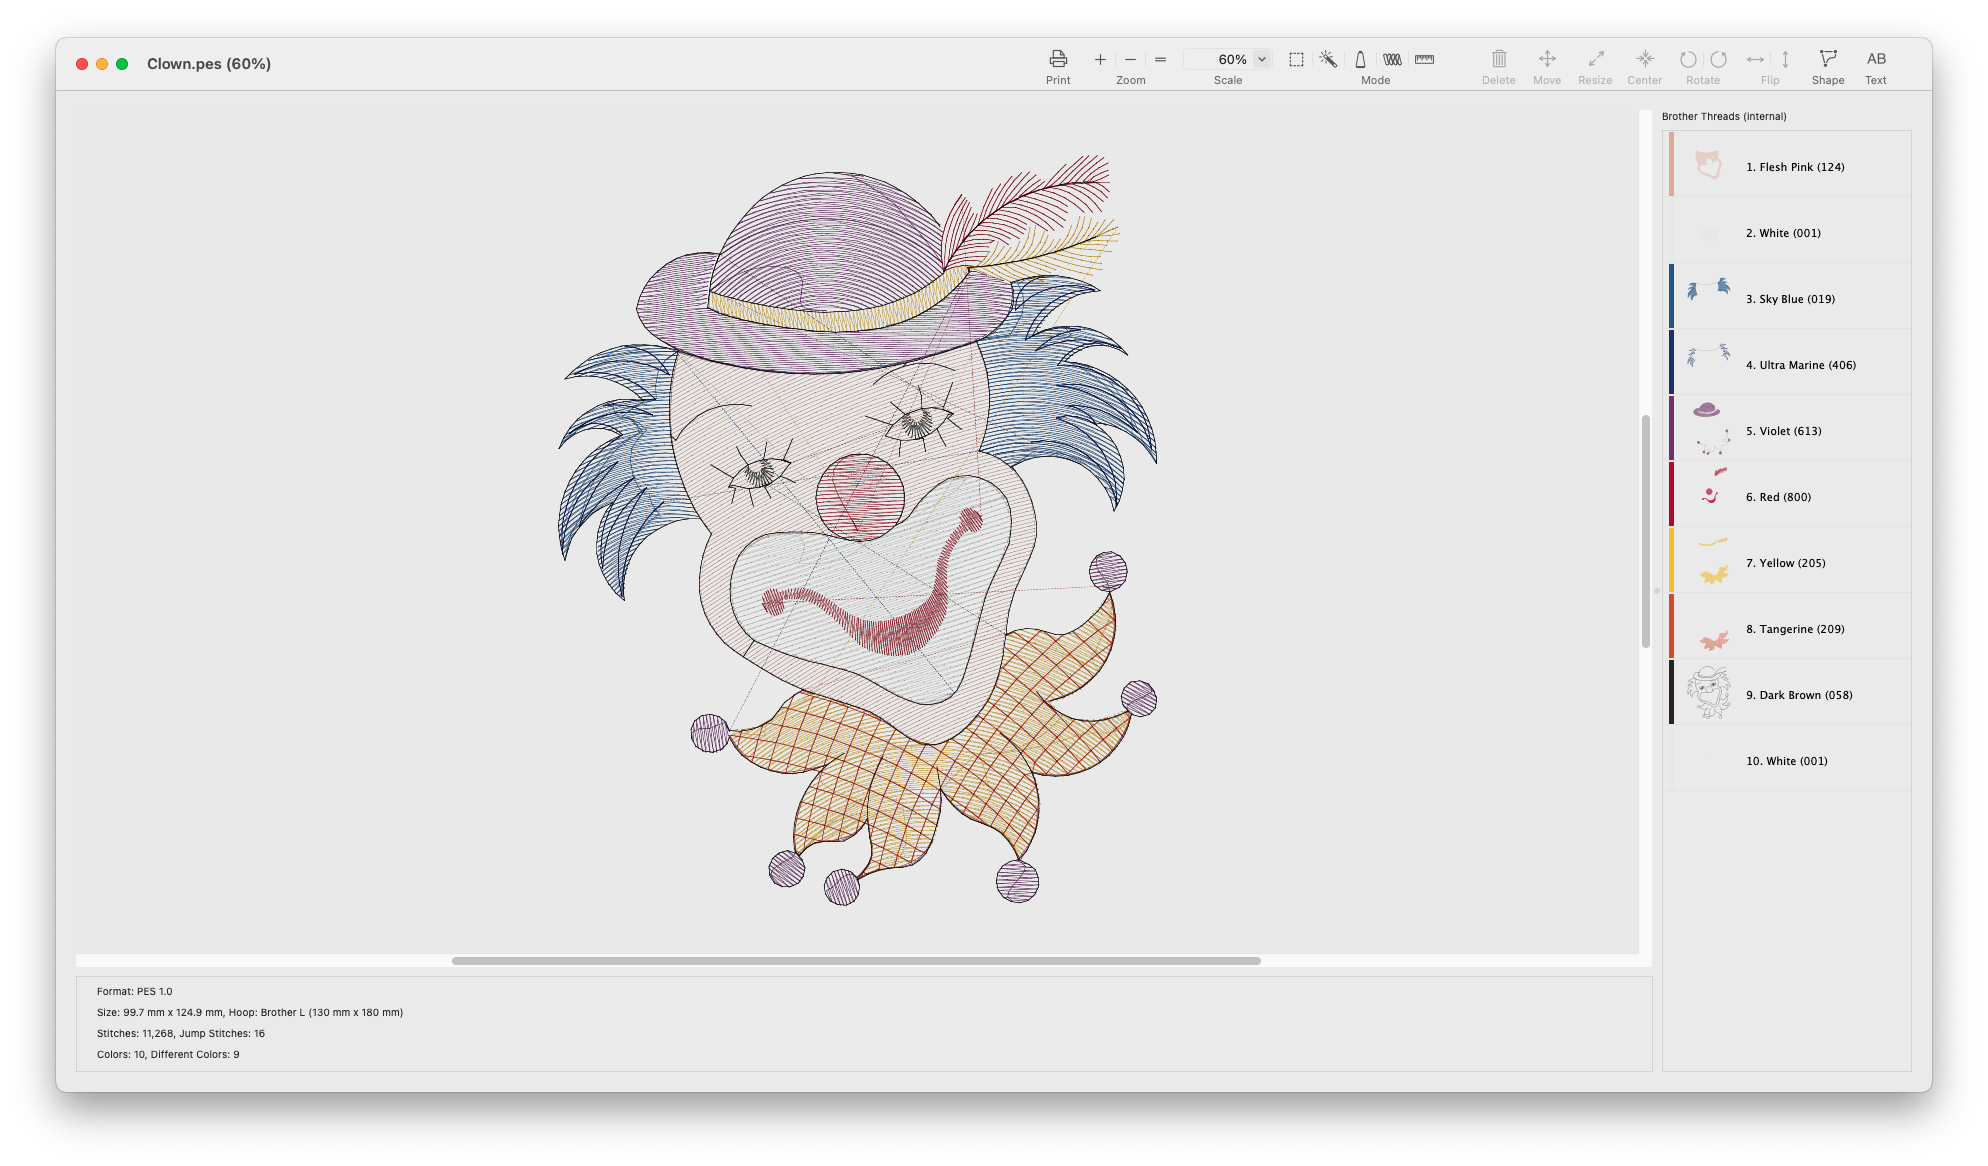The width and height of the screenshot is (1988, 1166).
Task: Zoom in with the plus button
Action: 1100,60
